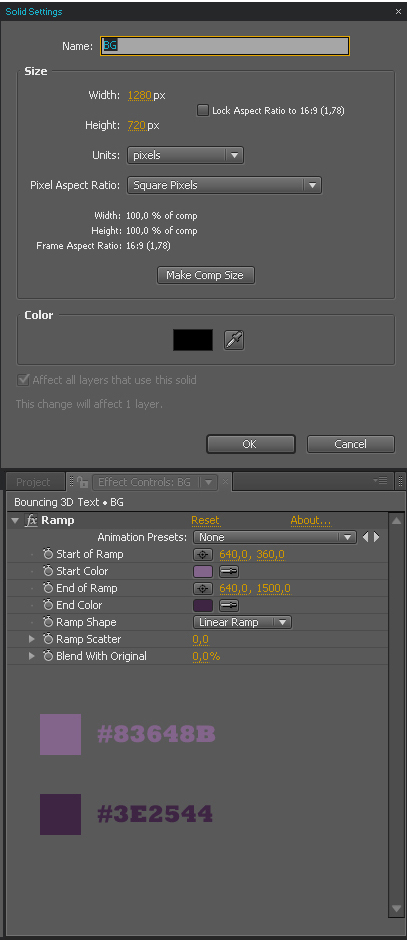This screenshot has width=407, height=940.
Task: Toggle Affect all layers that use this solid
Action: click(24, 379)
